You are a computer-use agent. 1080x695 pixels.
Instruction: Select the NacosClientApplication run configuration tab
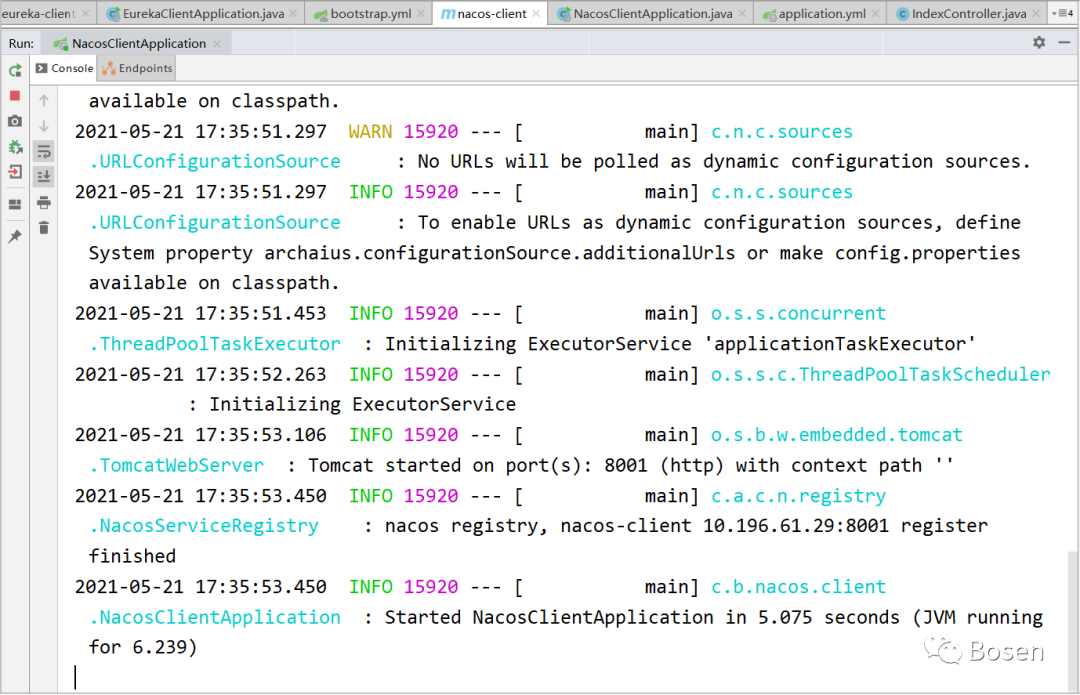(138, 43)
